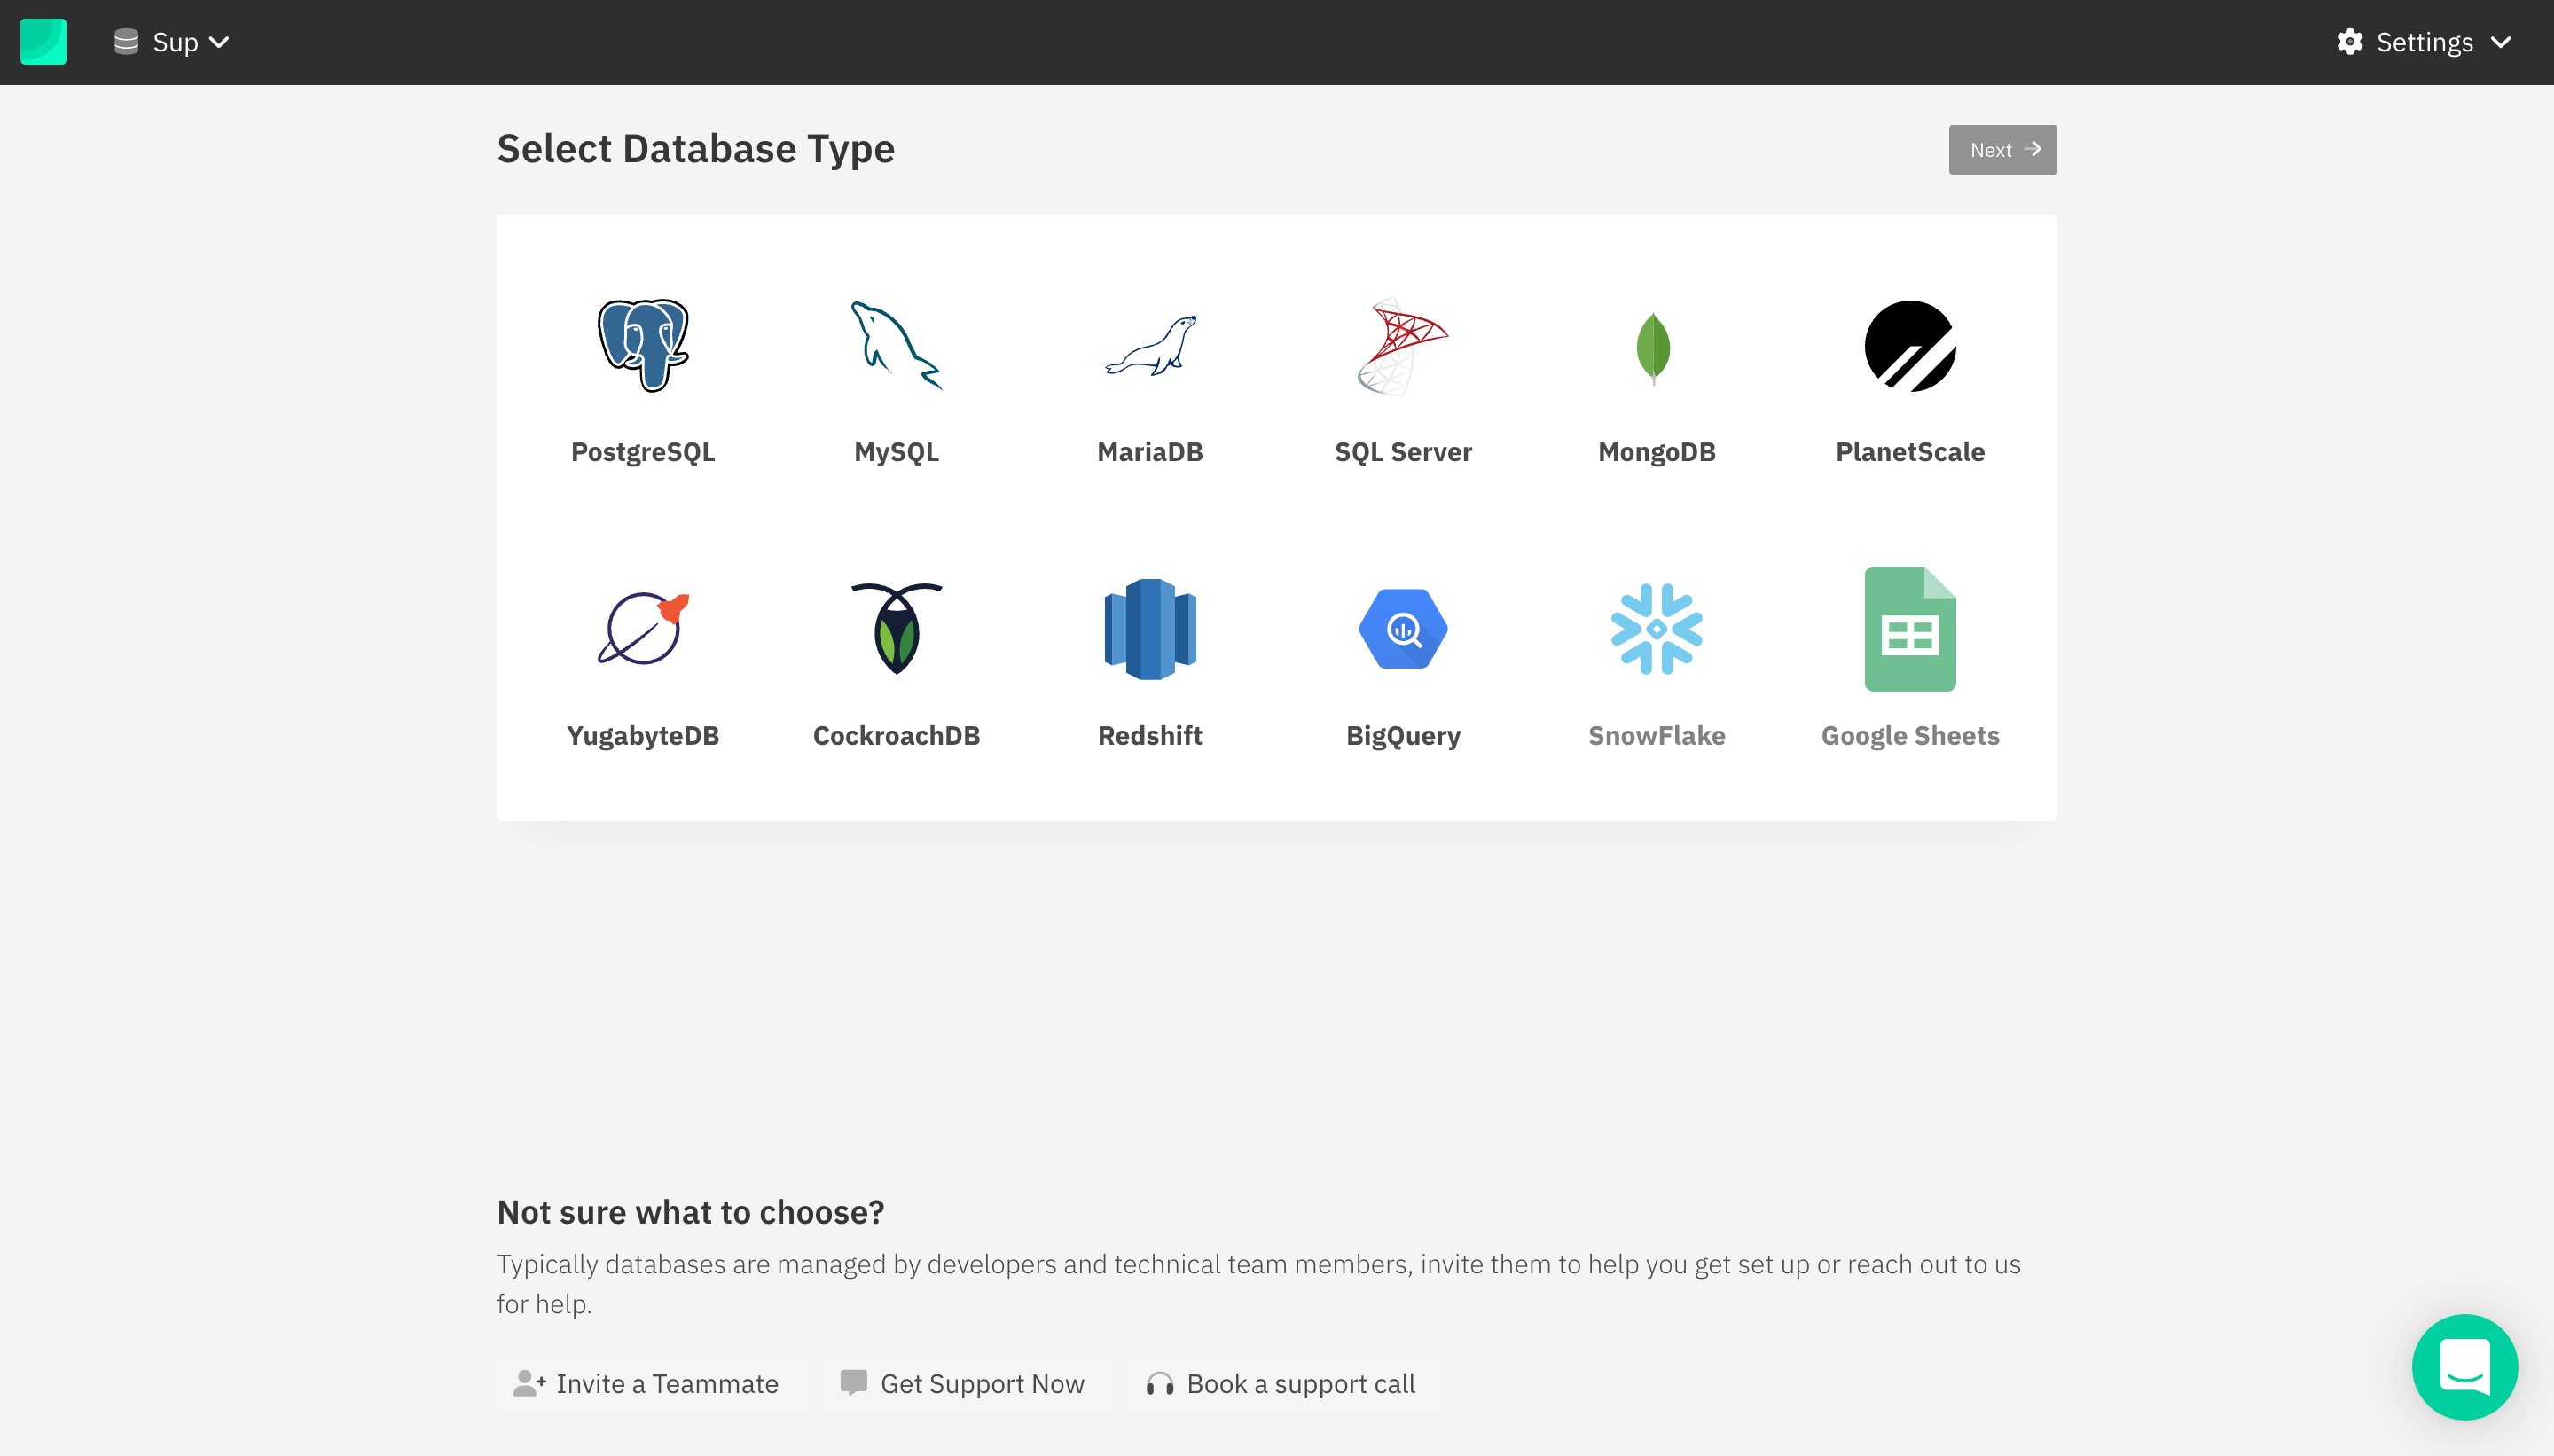Click the database stack icon beside Sup
Viewport: 2554px width, 1456px height.
point(126,42)
